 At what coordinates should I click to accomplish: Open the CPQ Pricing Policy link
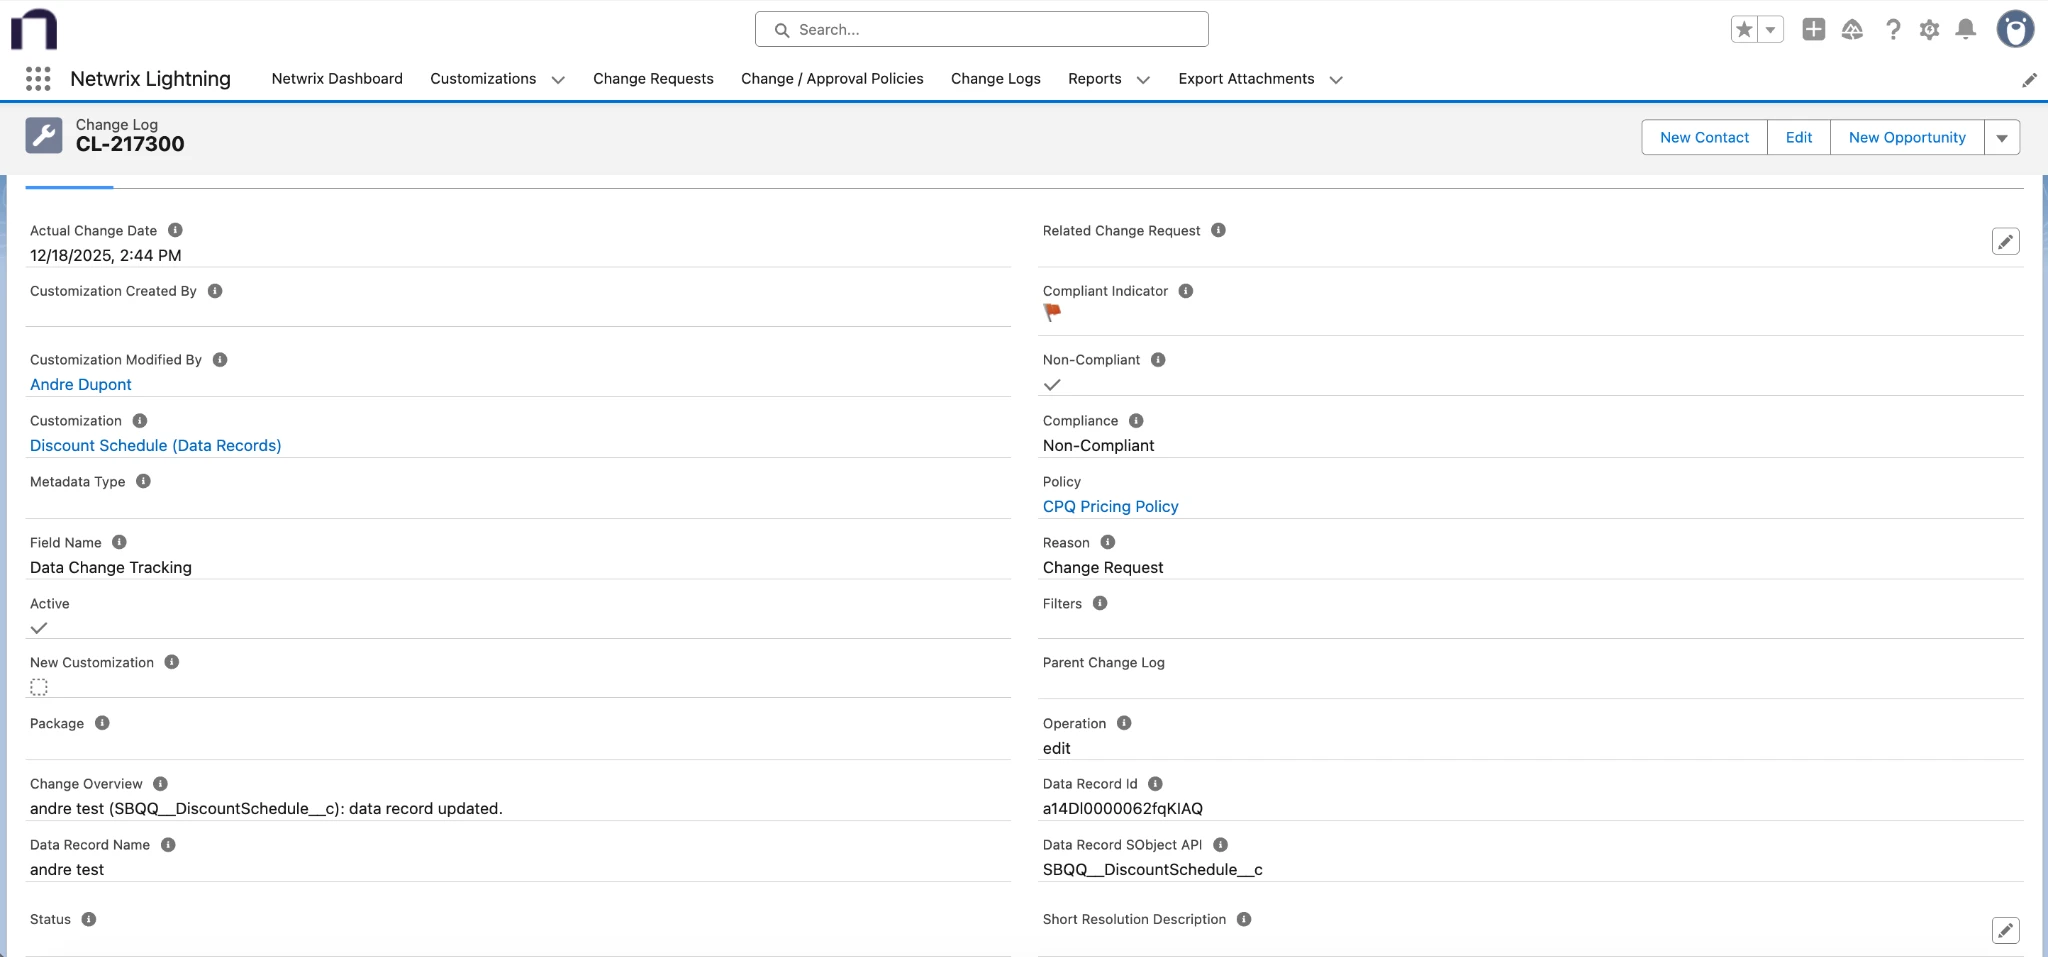click(1110, 506)
